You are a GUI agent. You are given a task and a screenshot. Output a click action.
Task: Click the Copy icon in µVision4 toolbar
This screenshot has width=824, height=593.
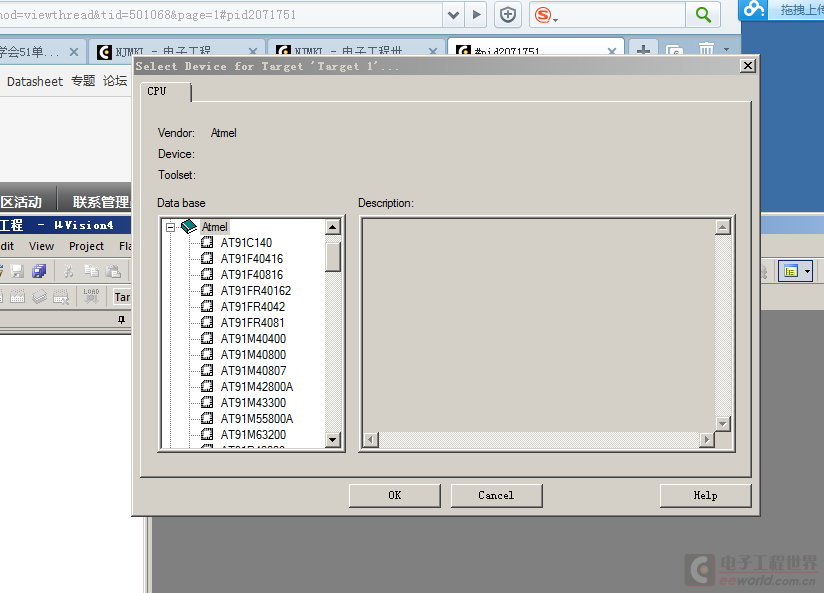(x=91, y=271)
